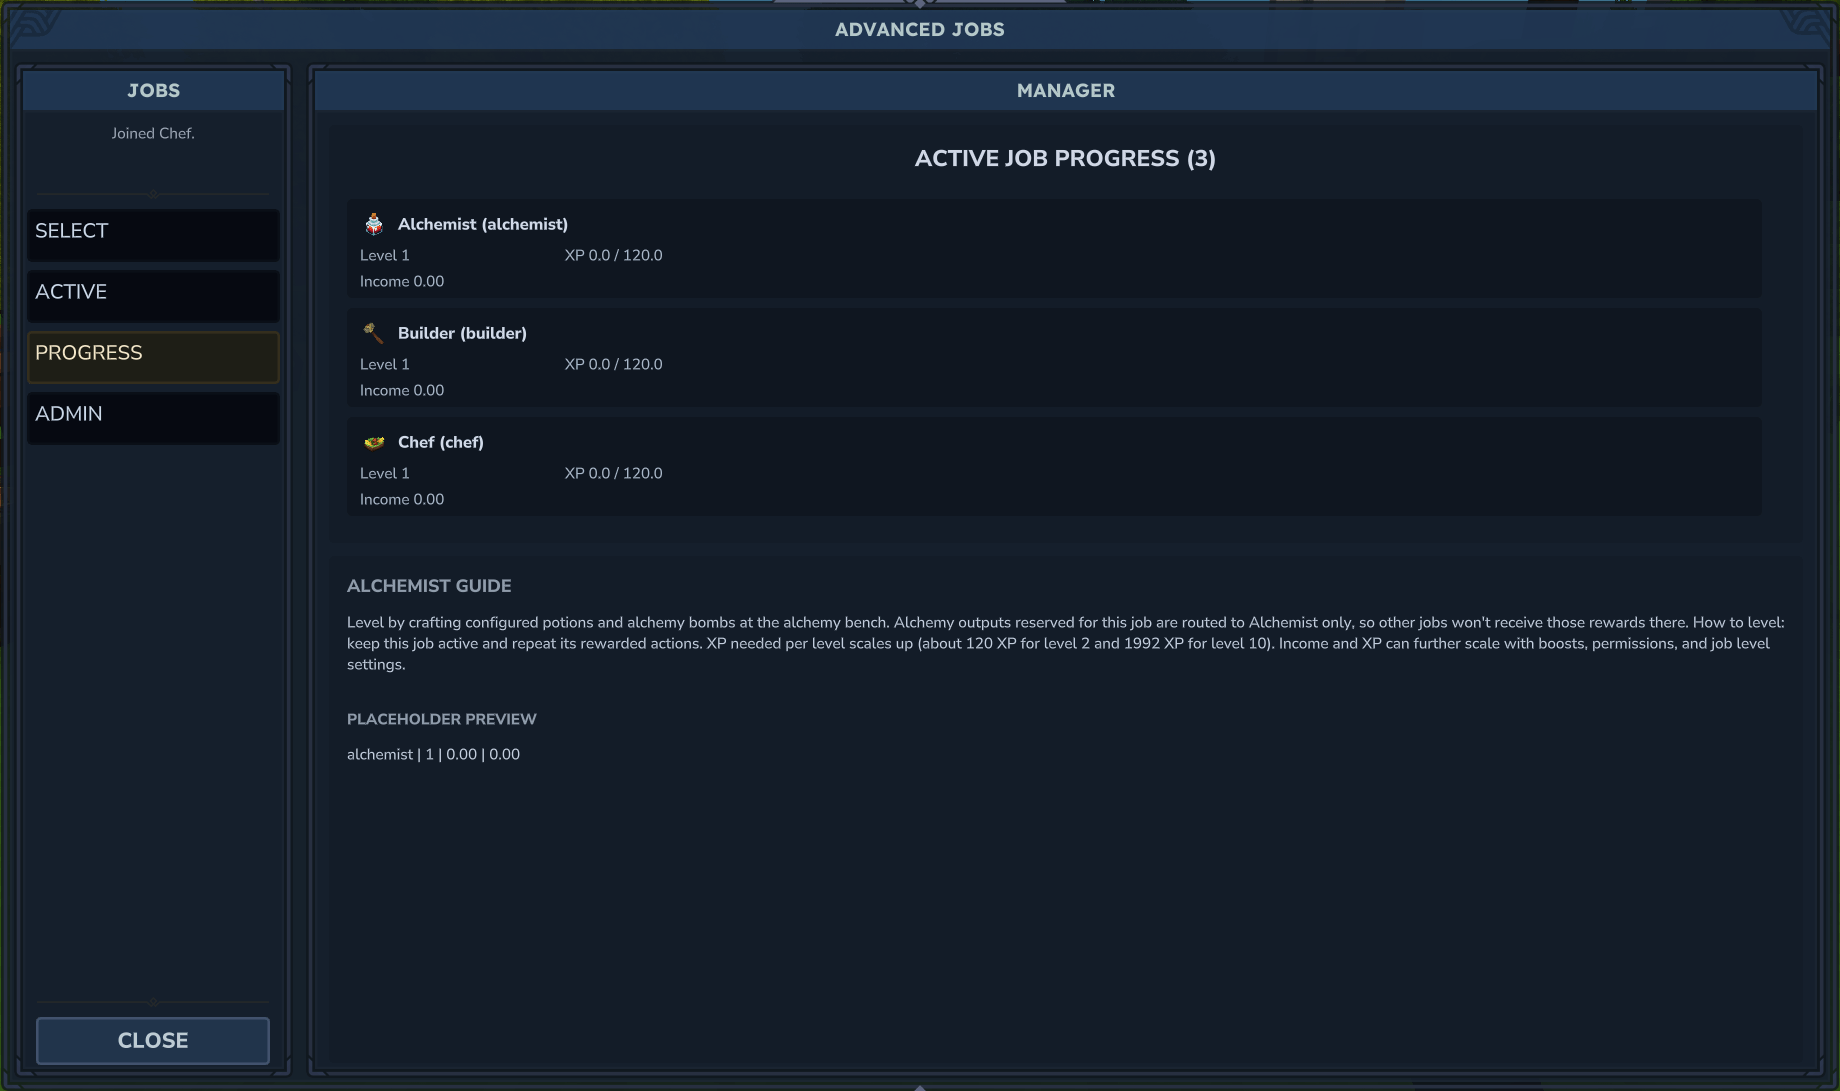Click Chef Income 0.00 text
The height and width of the screenshot is (1091, 1840).
(x=402, y=499)
